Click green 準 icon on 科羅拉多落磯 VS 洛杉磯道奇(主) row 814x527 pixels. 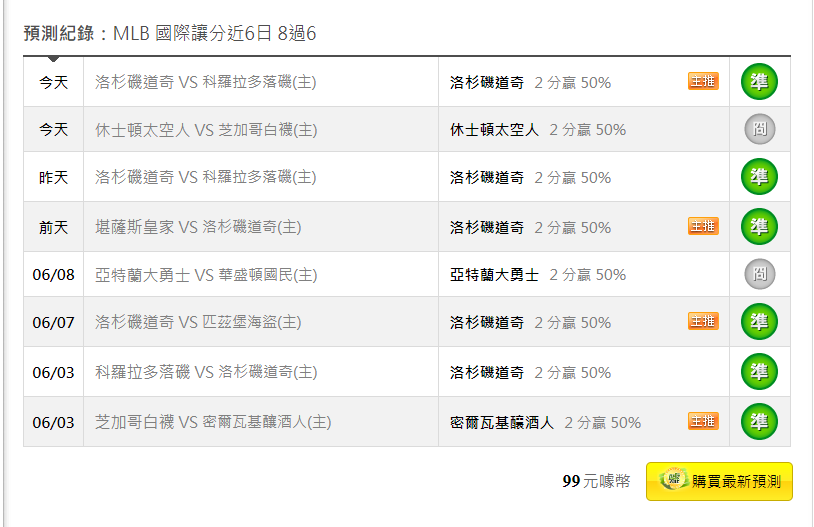(759, 371)
